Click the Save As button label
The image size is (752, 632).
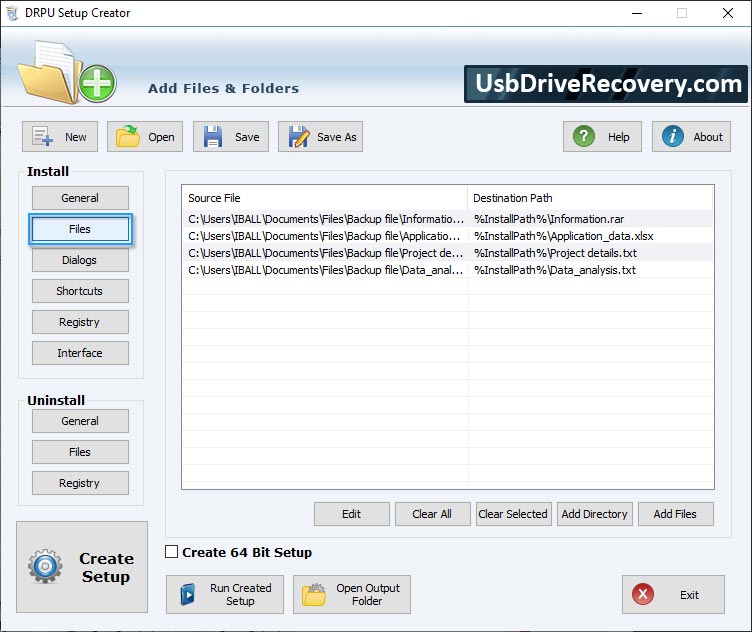tap(337, 137)
